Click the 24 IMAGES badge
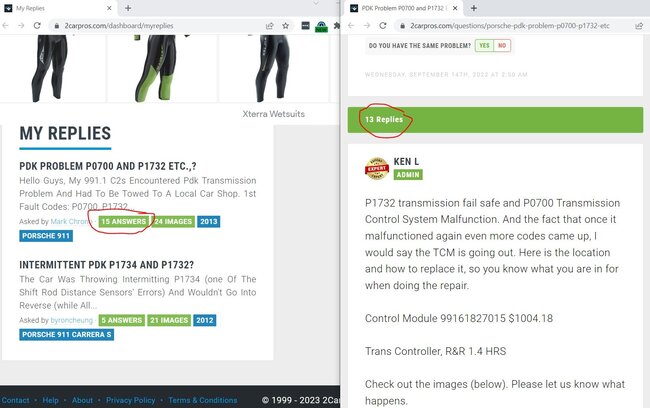The height and width of the screenshot is (408, 650). [x=173, y=222]
